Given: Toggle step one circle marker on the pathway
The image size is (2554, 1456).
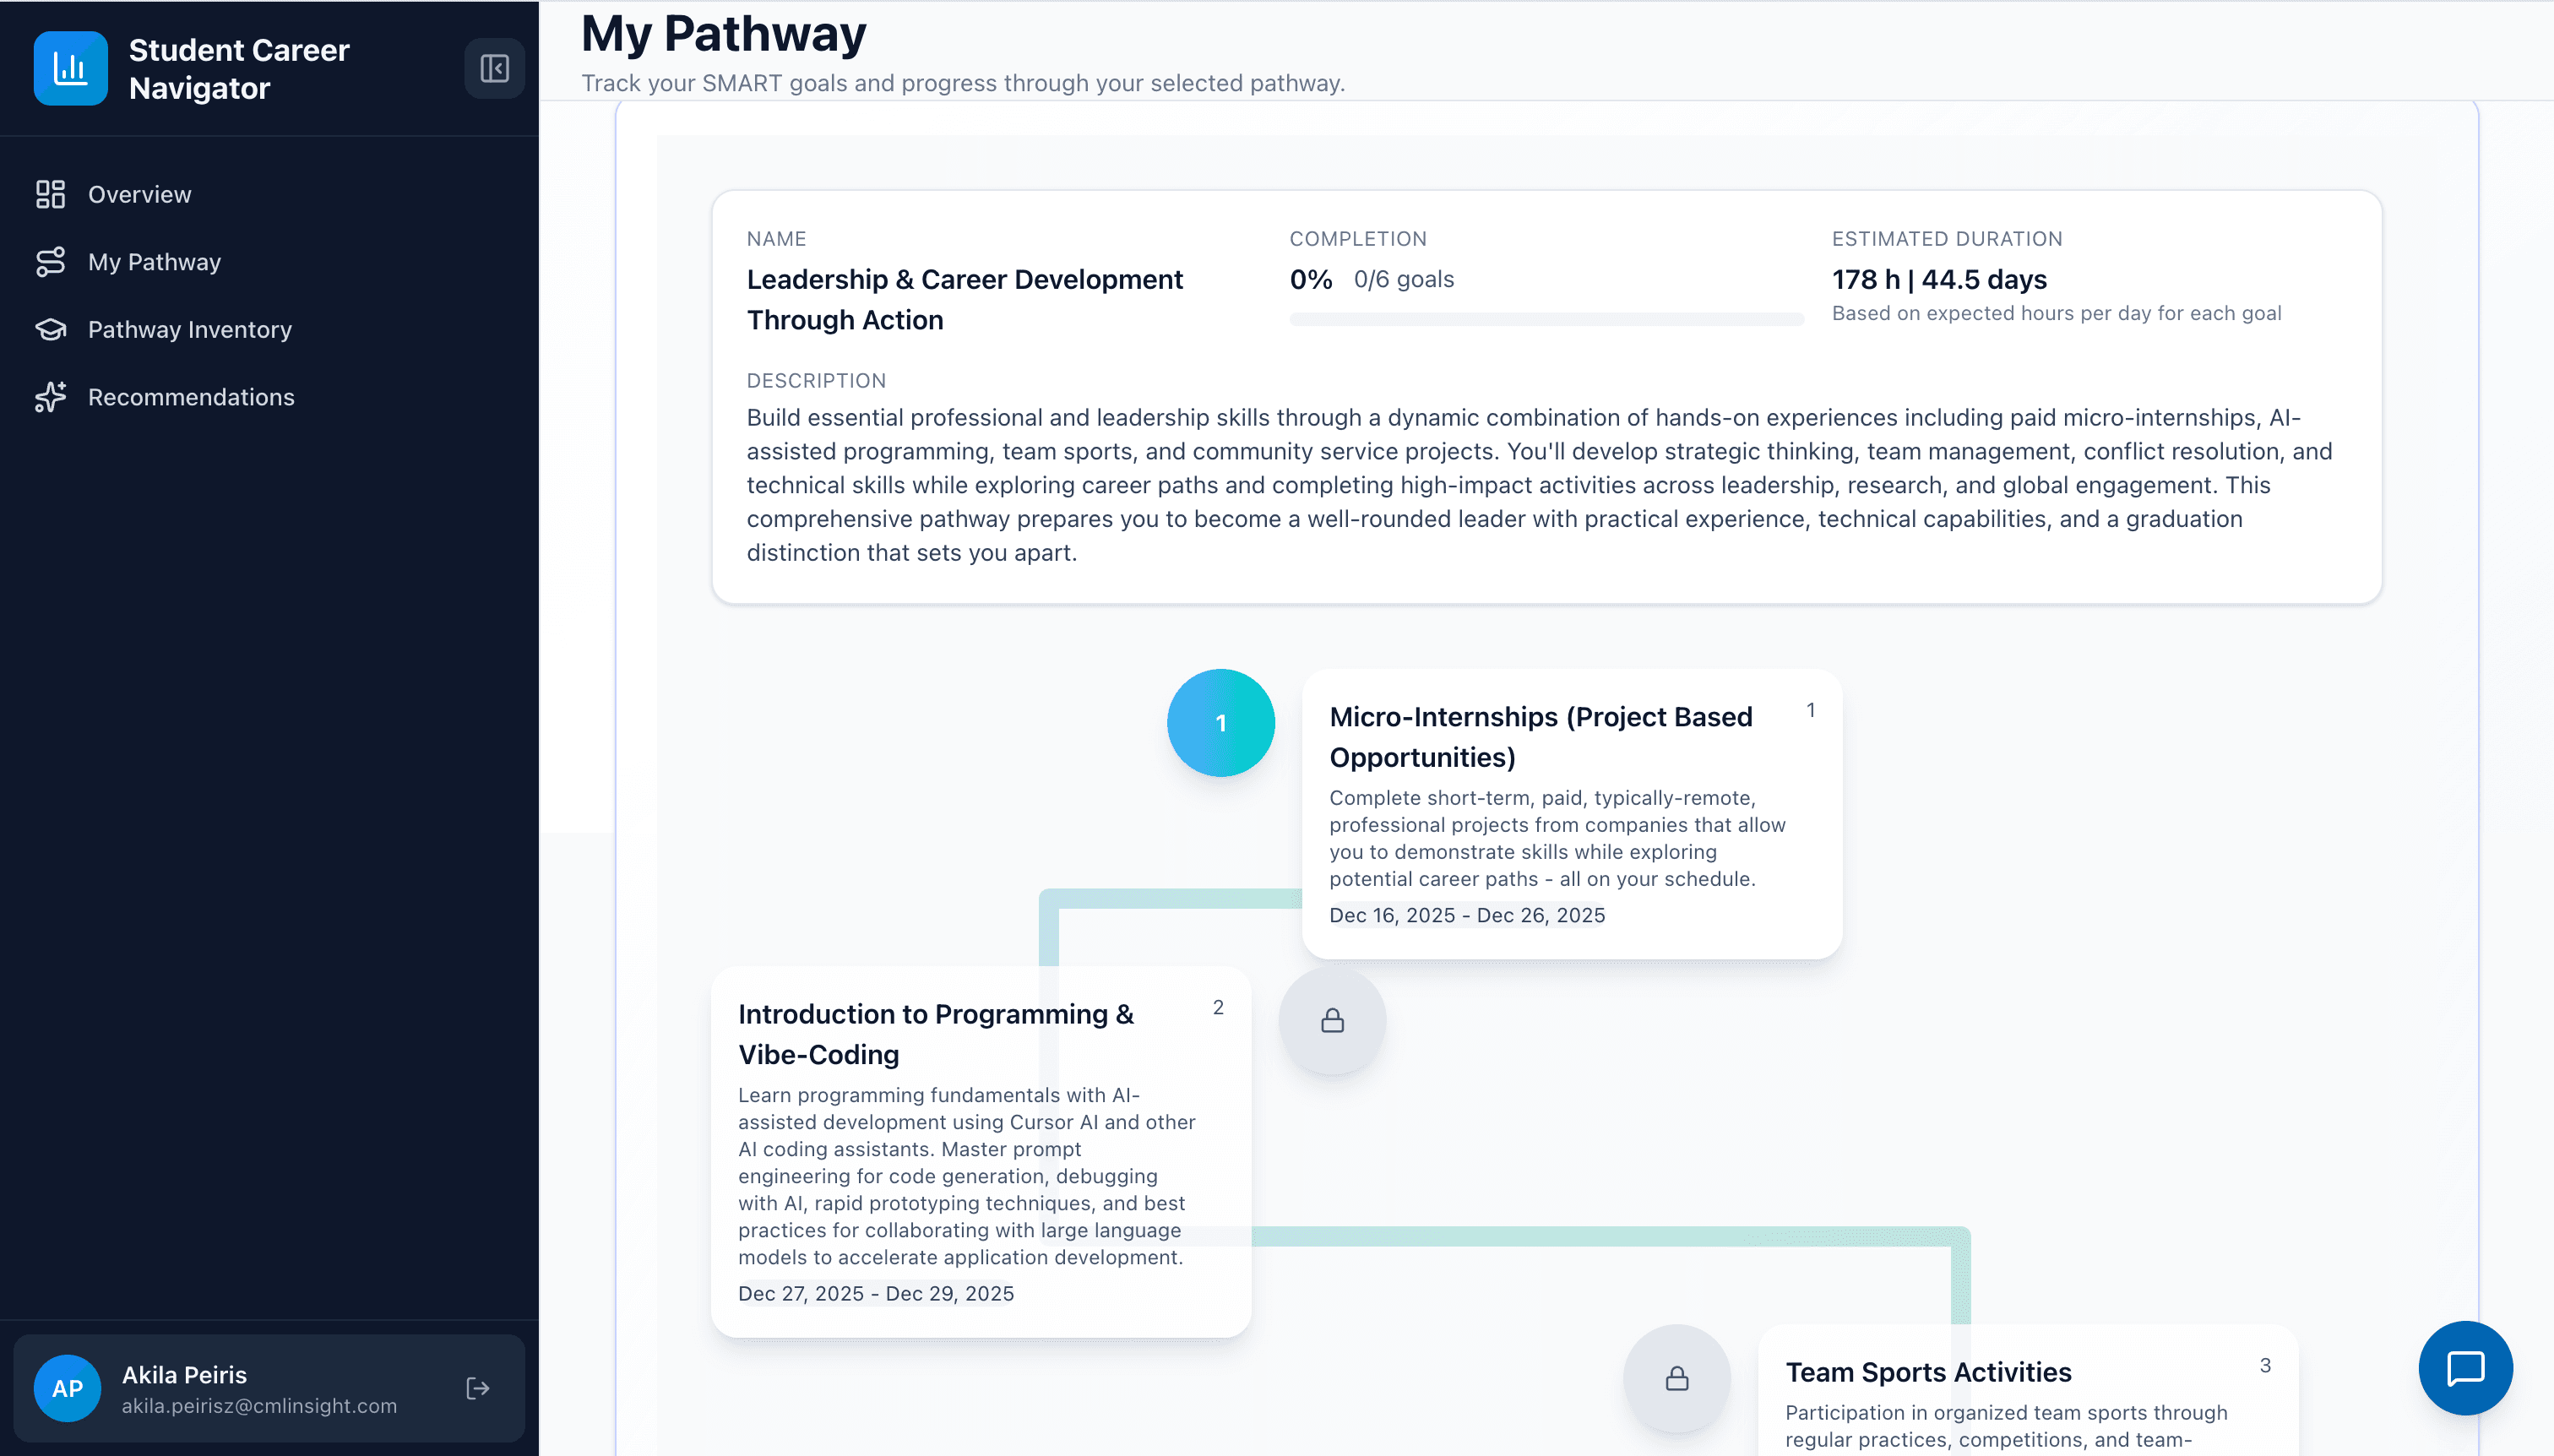Looking at the screenshot, I should pyautogui.click(x=1221, y=722).
